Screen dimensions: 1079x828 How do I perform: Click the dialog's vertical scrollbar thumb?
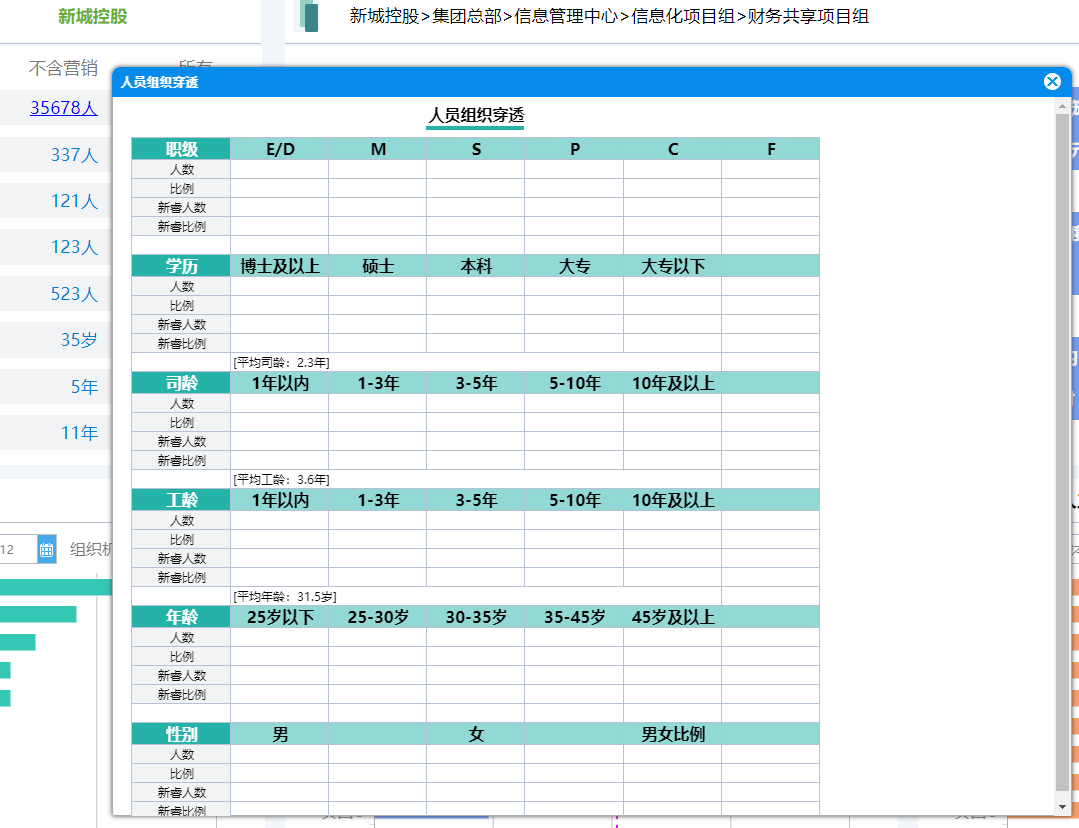coord(1062,452)
